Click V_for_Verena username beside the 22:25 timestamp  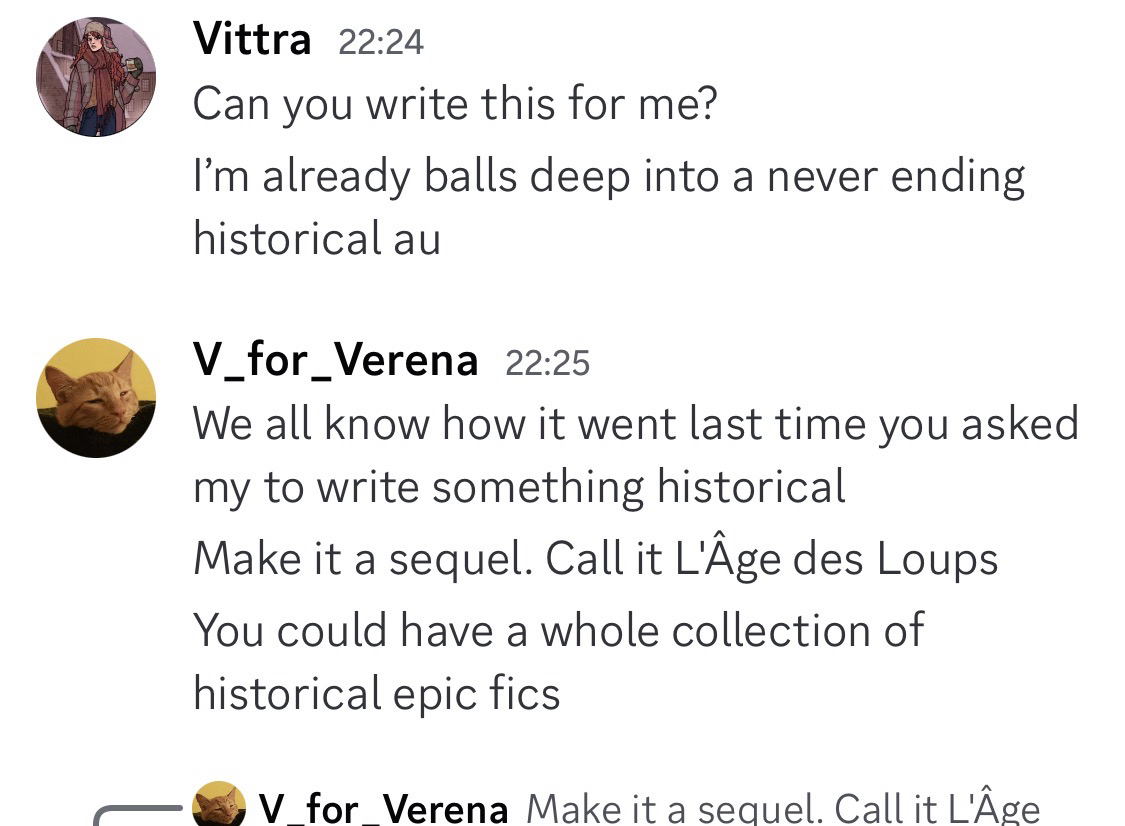[335, 360]
